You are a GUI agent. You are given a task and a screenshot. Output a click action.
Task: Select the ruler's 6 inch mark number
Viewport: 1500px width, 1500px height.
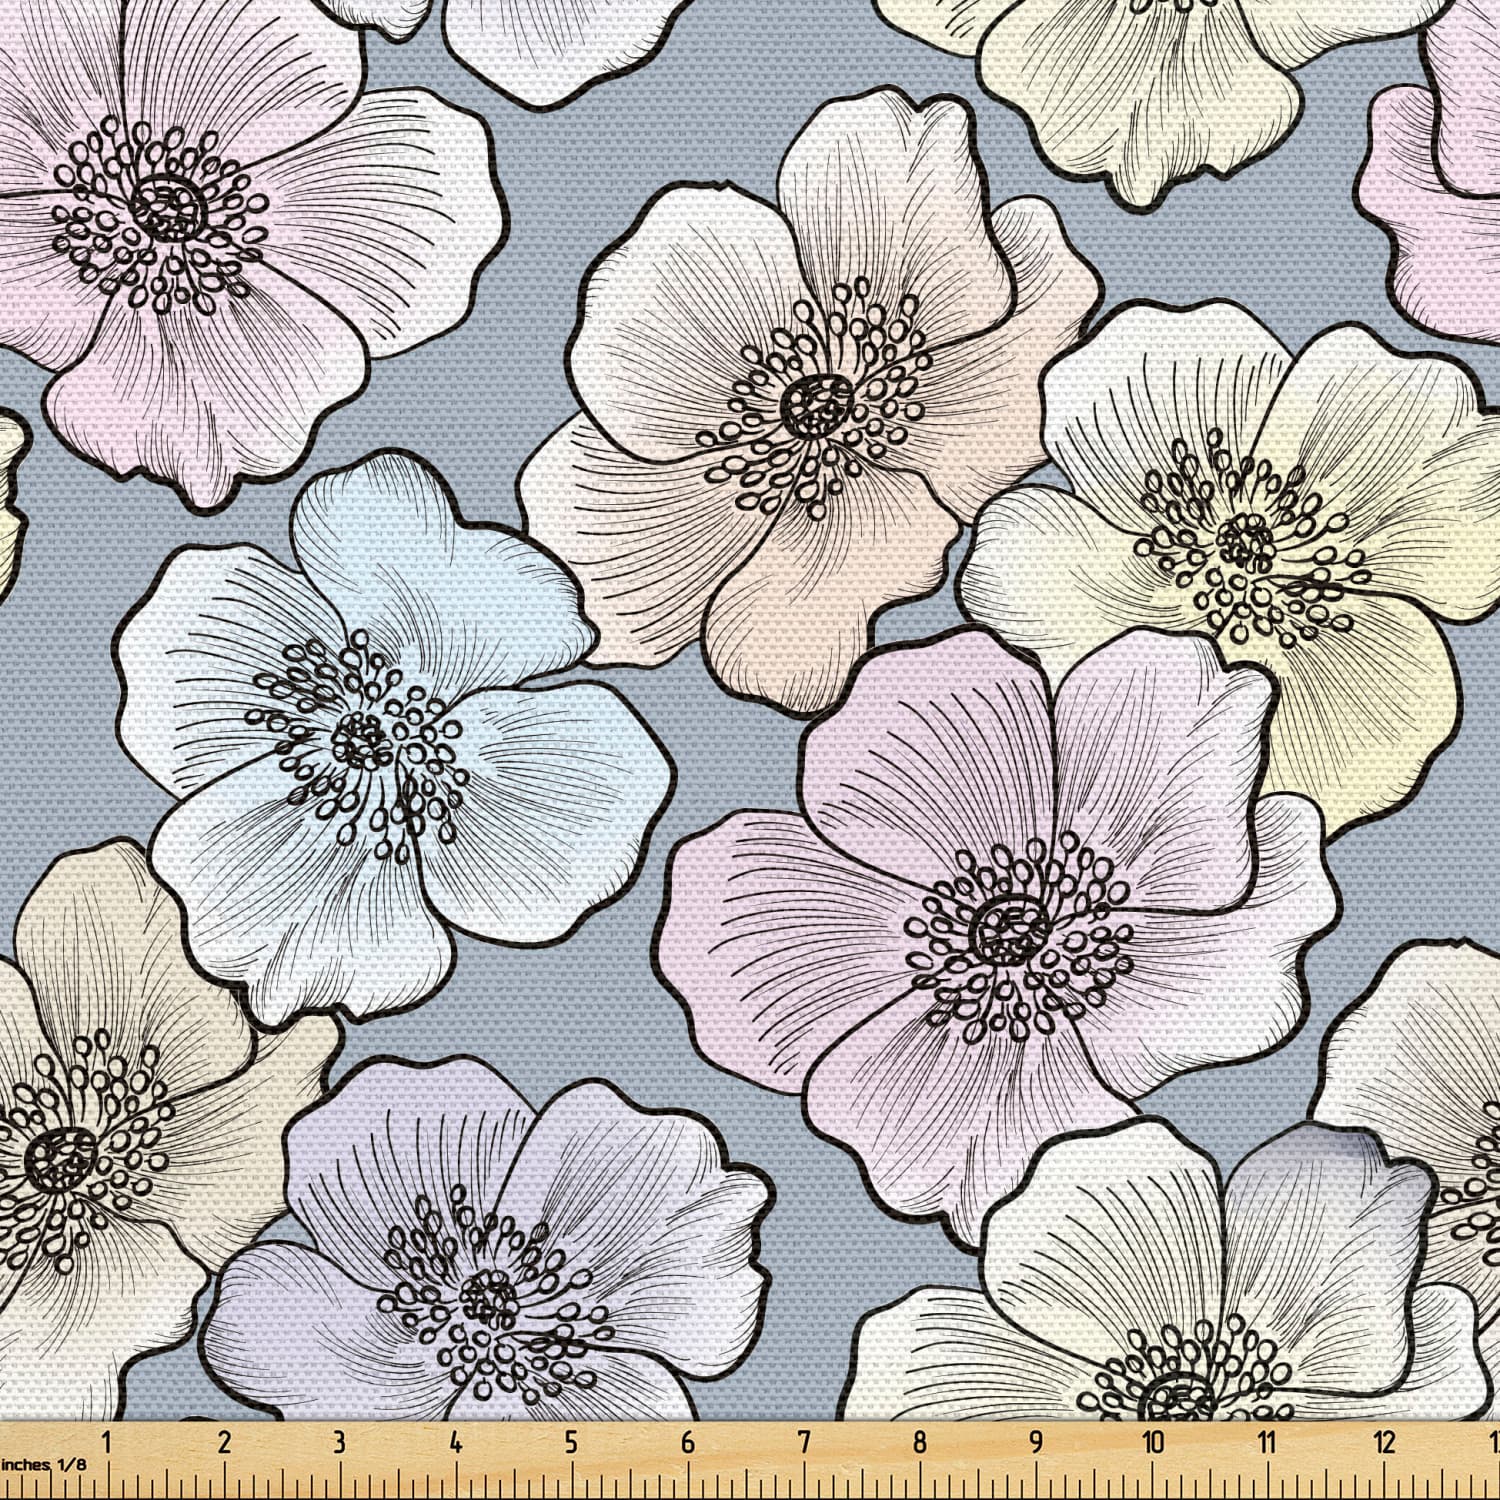click(x=687, y=1443)
